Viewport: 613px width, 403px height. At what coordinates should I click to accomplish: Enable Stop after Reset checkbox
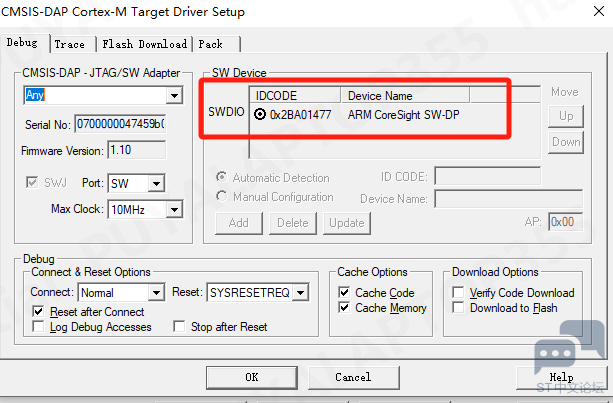tap(179, 326)
